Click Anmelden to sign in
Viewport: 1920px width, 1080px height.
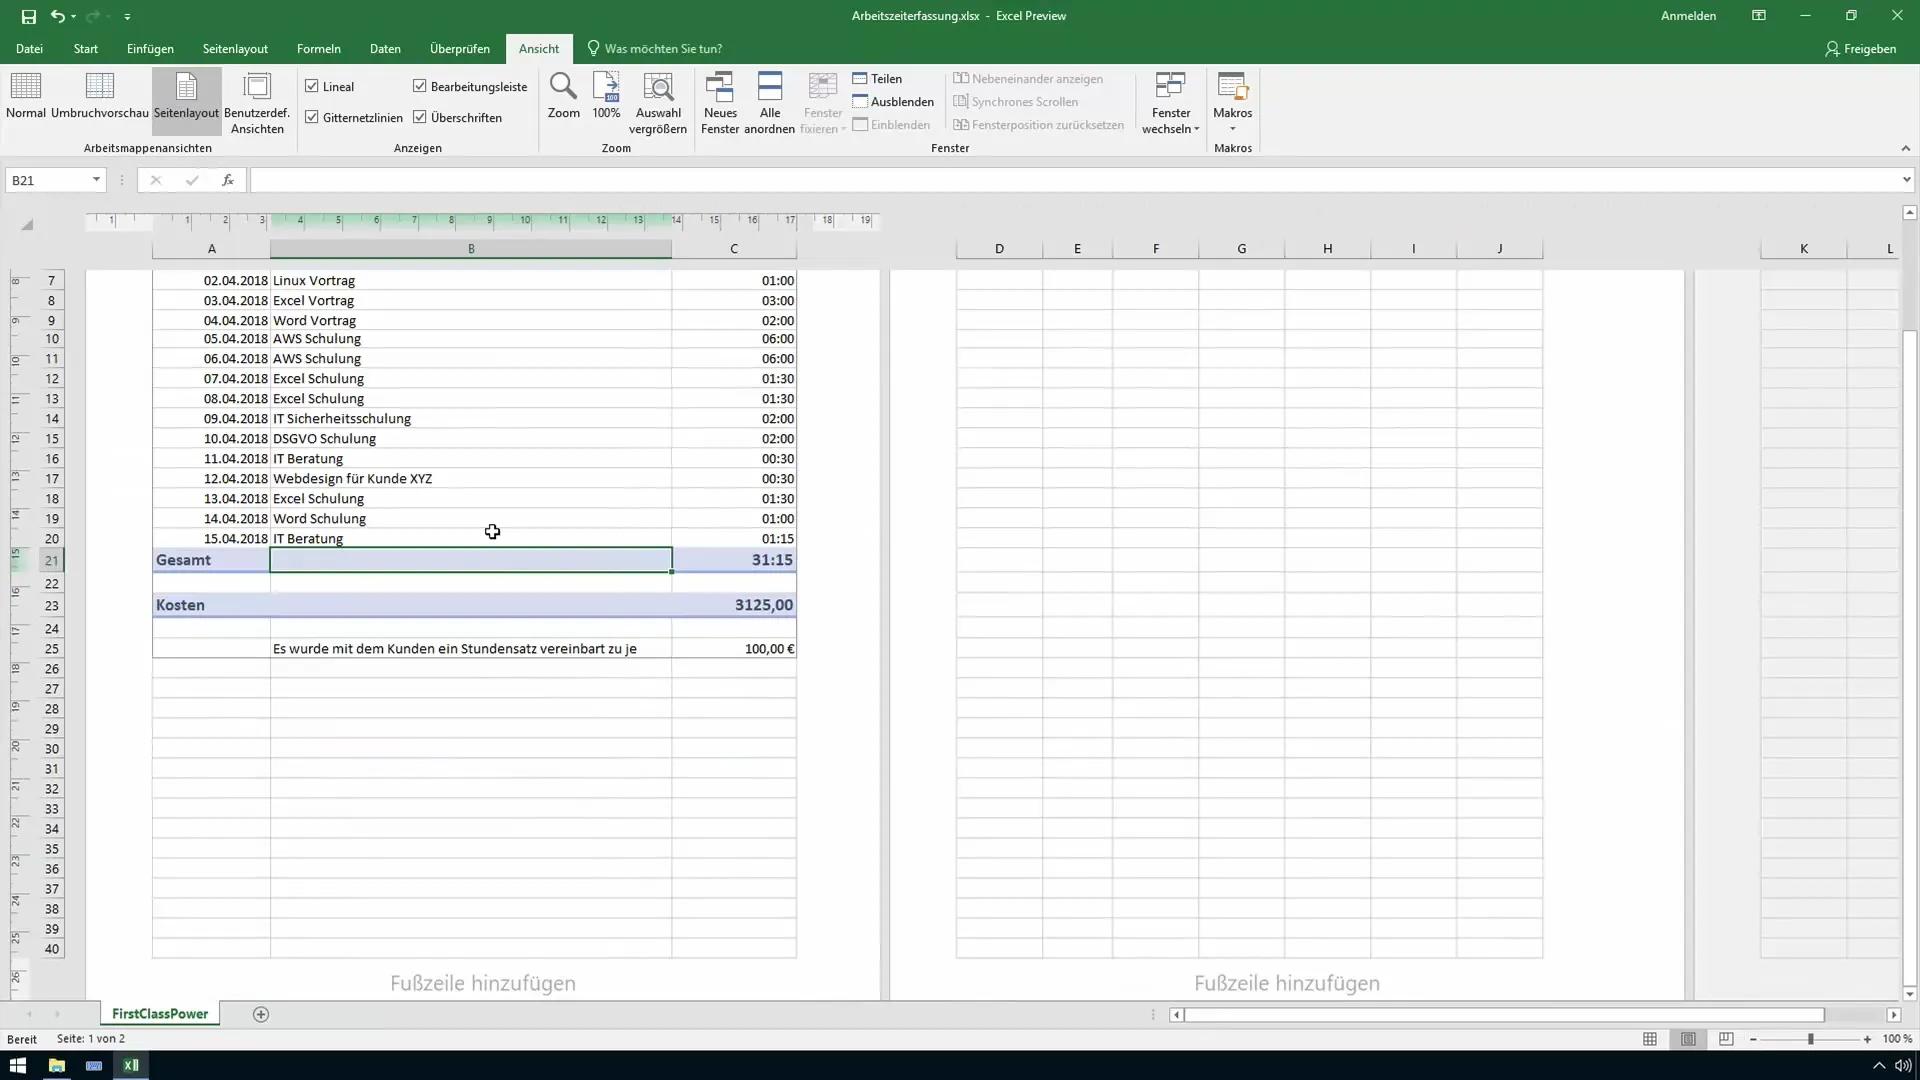tap(1688, 16)
